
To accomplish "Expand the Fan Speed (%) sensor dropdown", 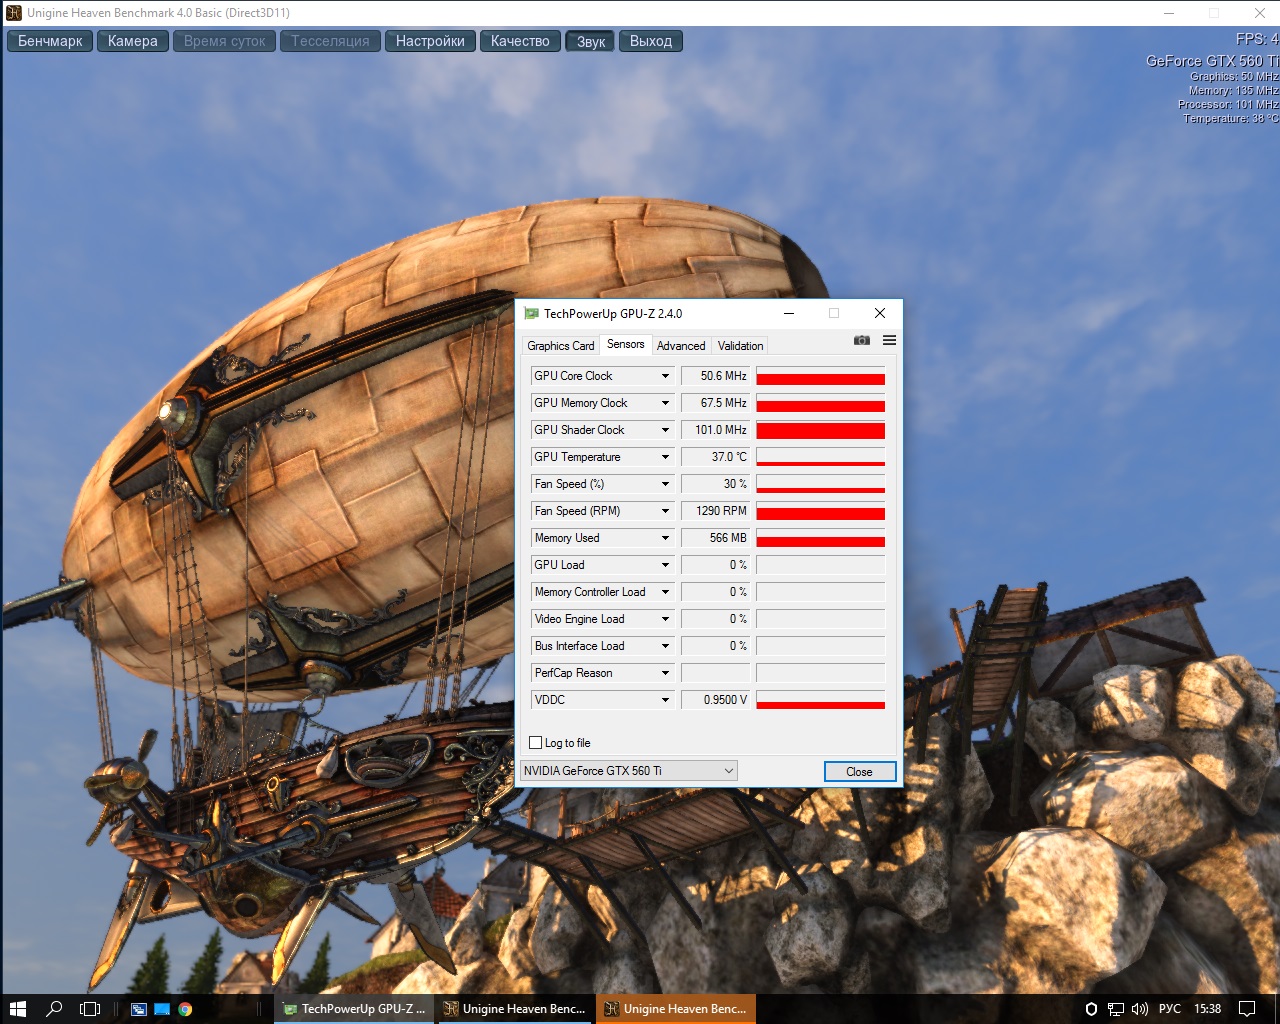I will coord(665,484).
